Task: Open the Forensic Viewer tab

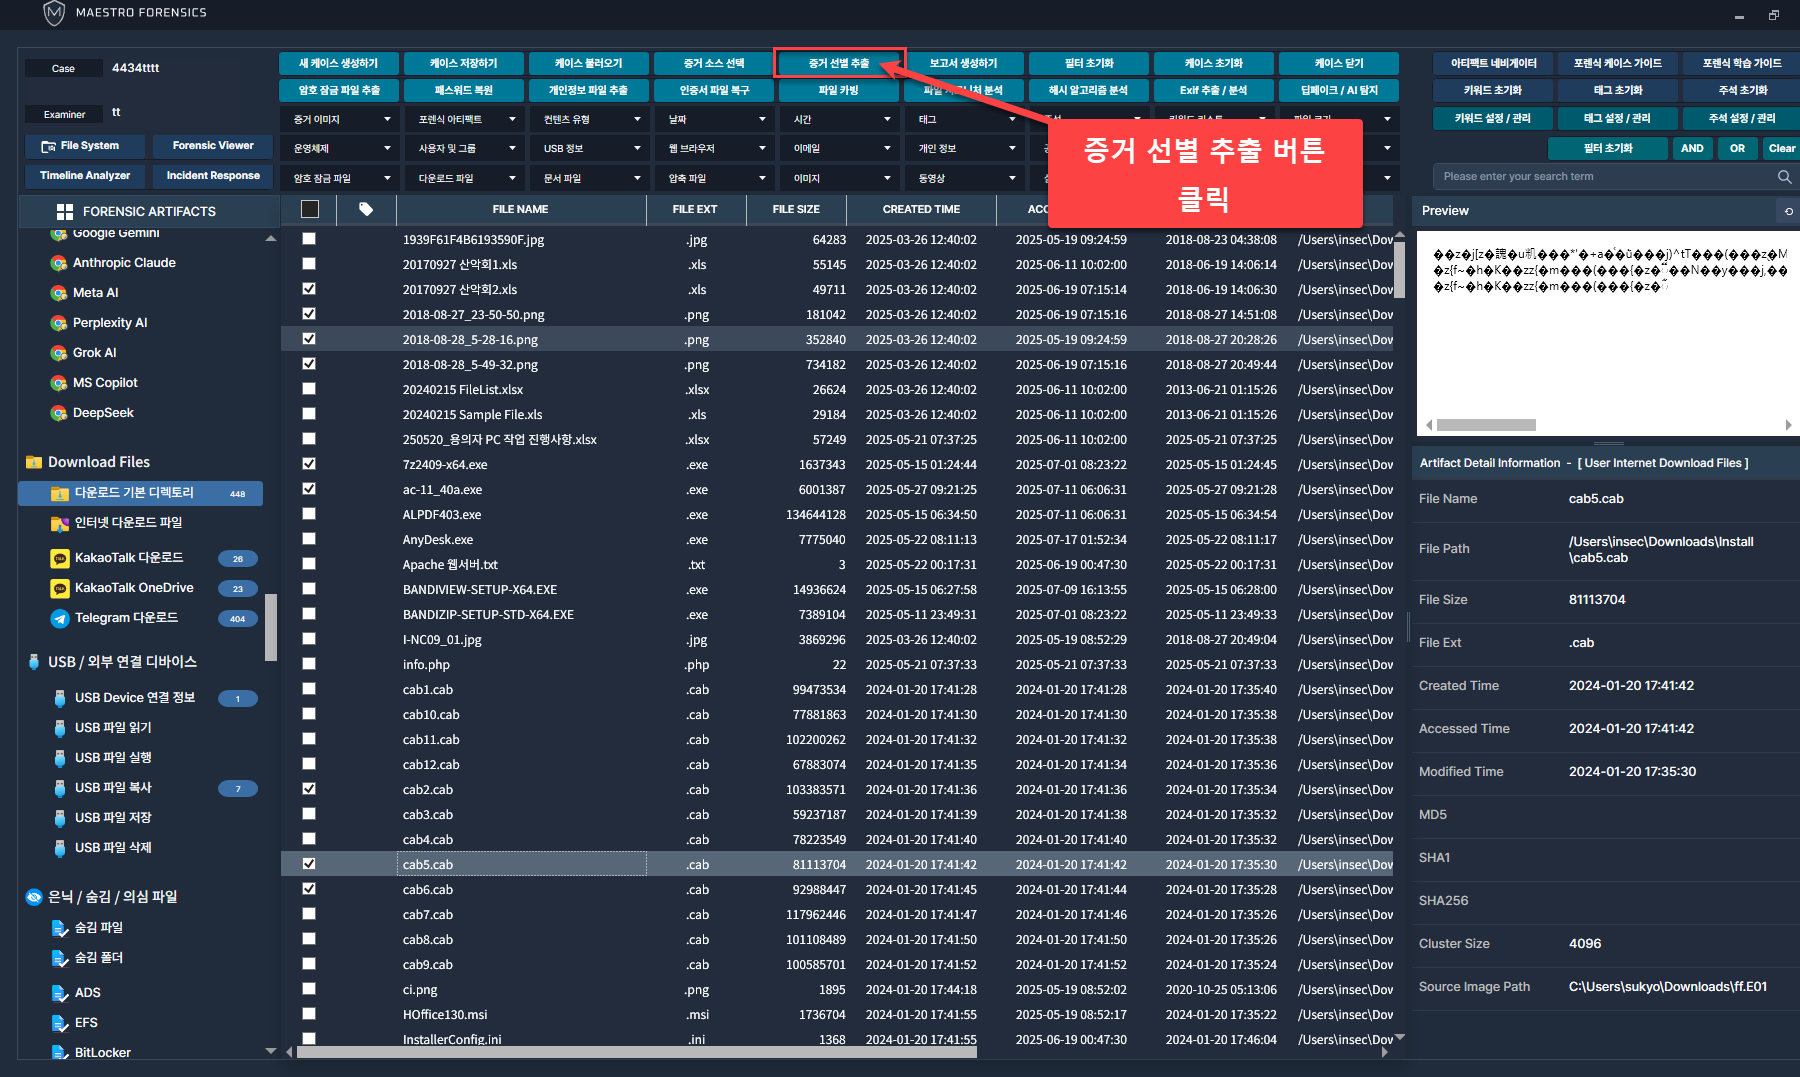Action: pos(213,146)
